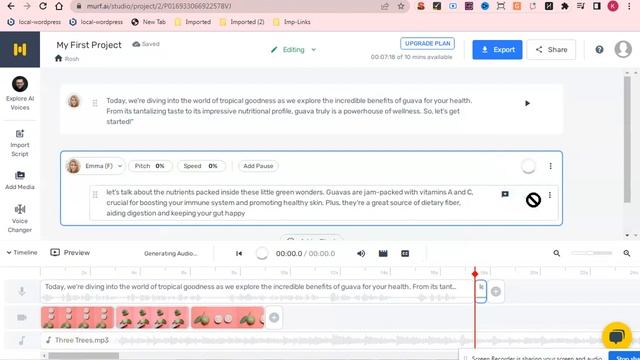Click the clapperboard video icon
640x360 pixels.
pos(383,253)
